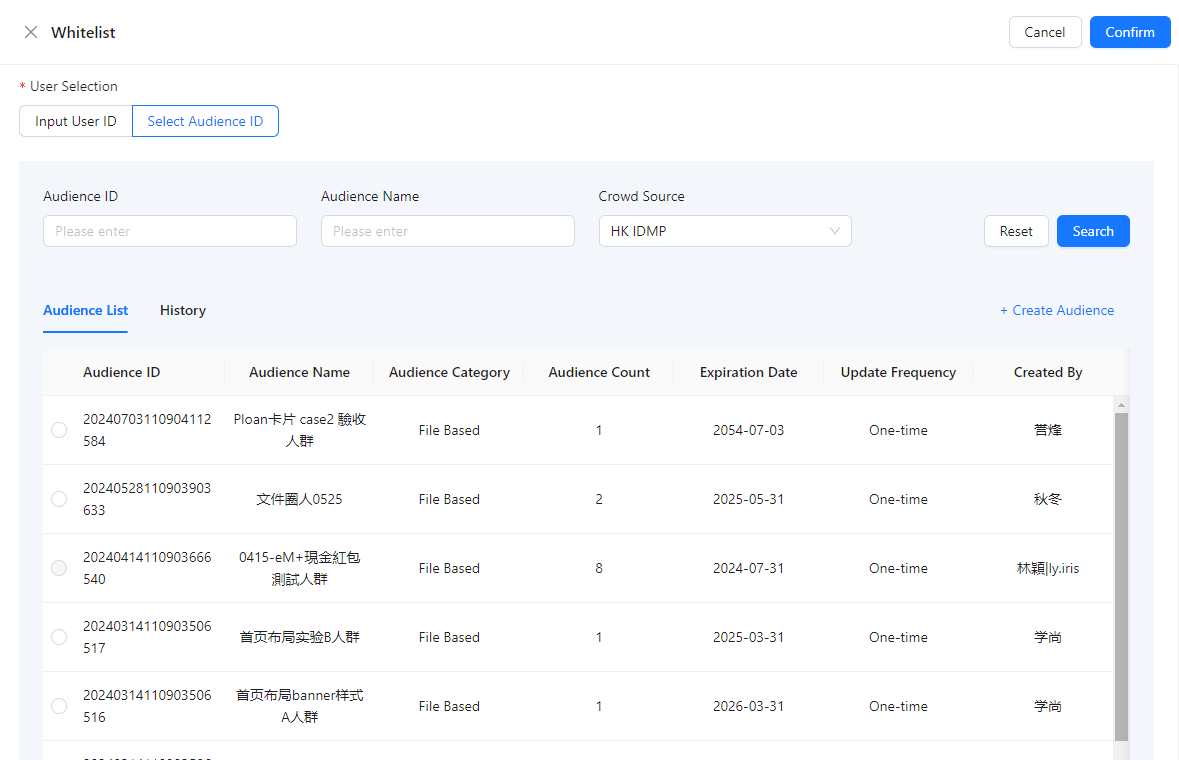Click the Search button
The image size is (1179, 760).
[x=1092, y=231]
